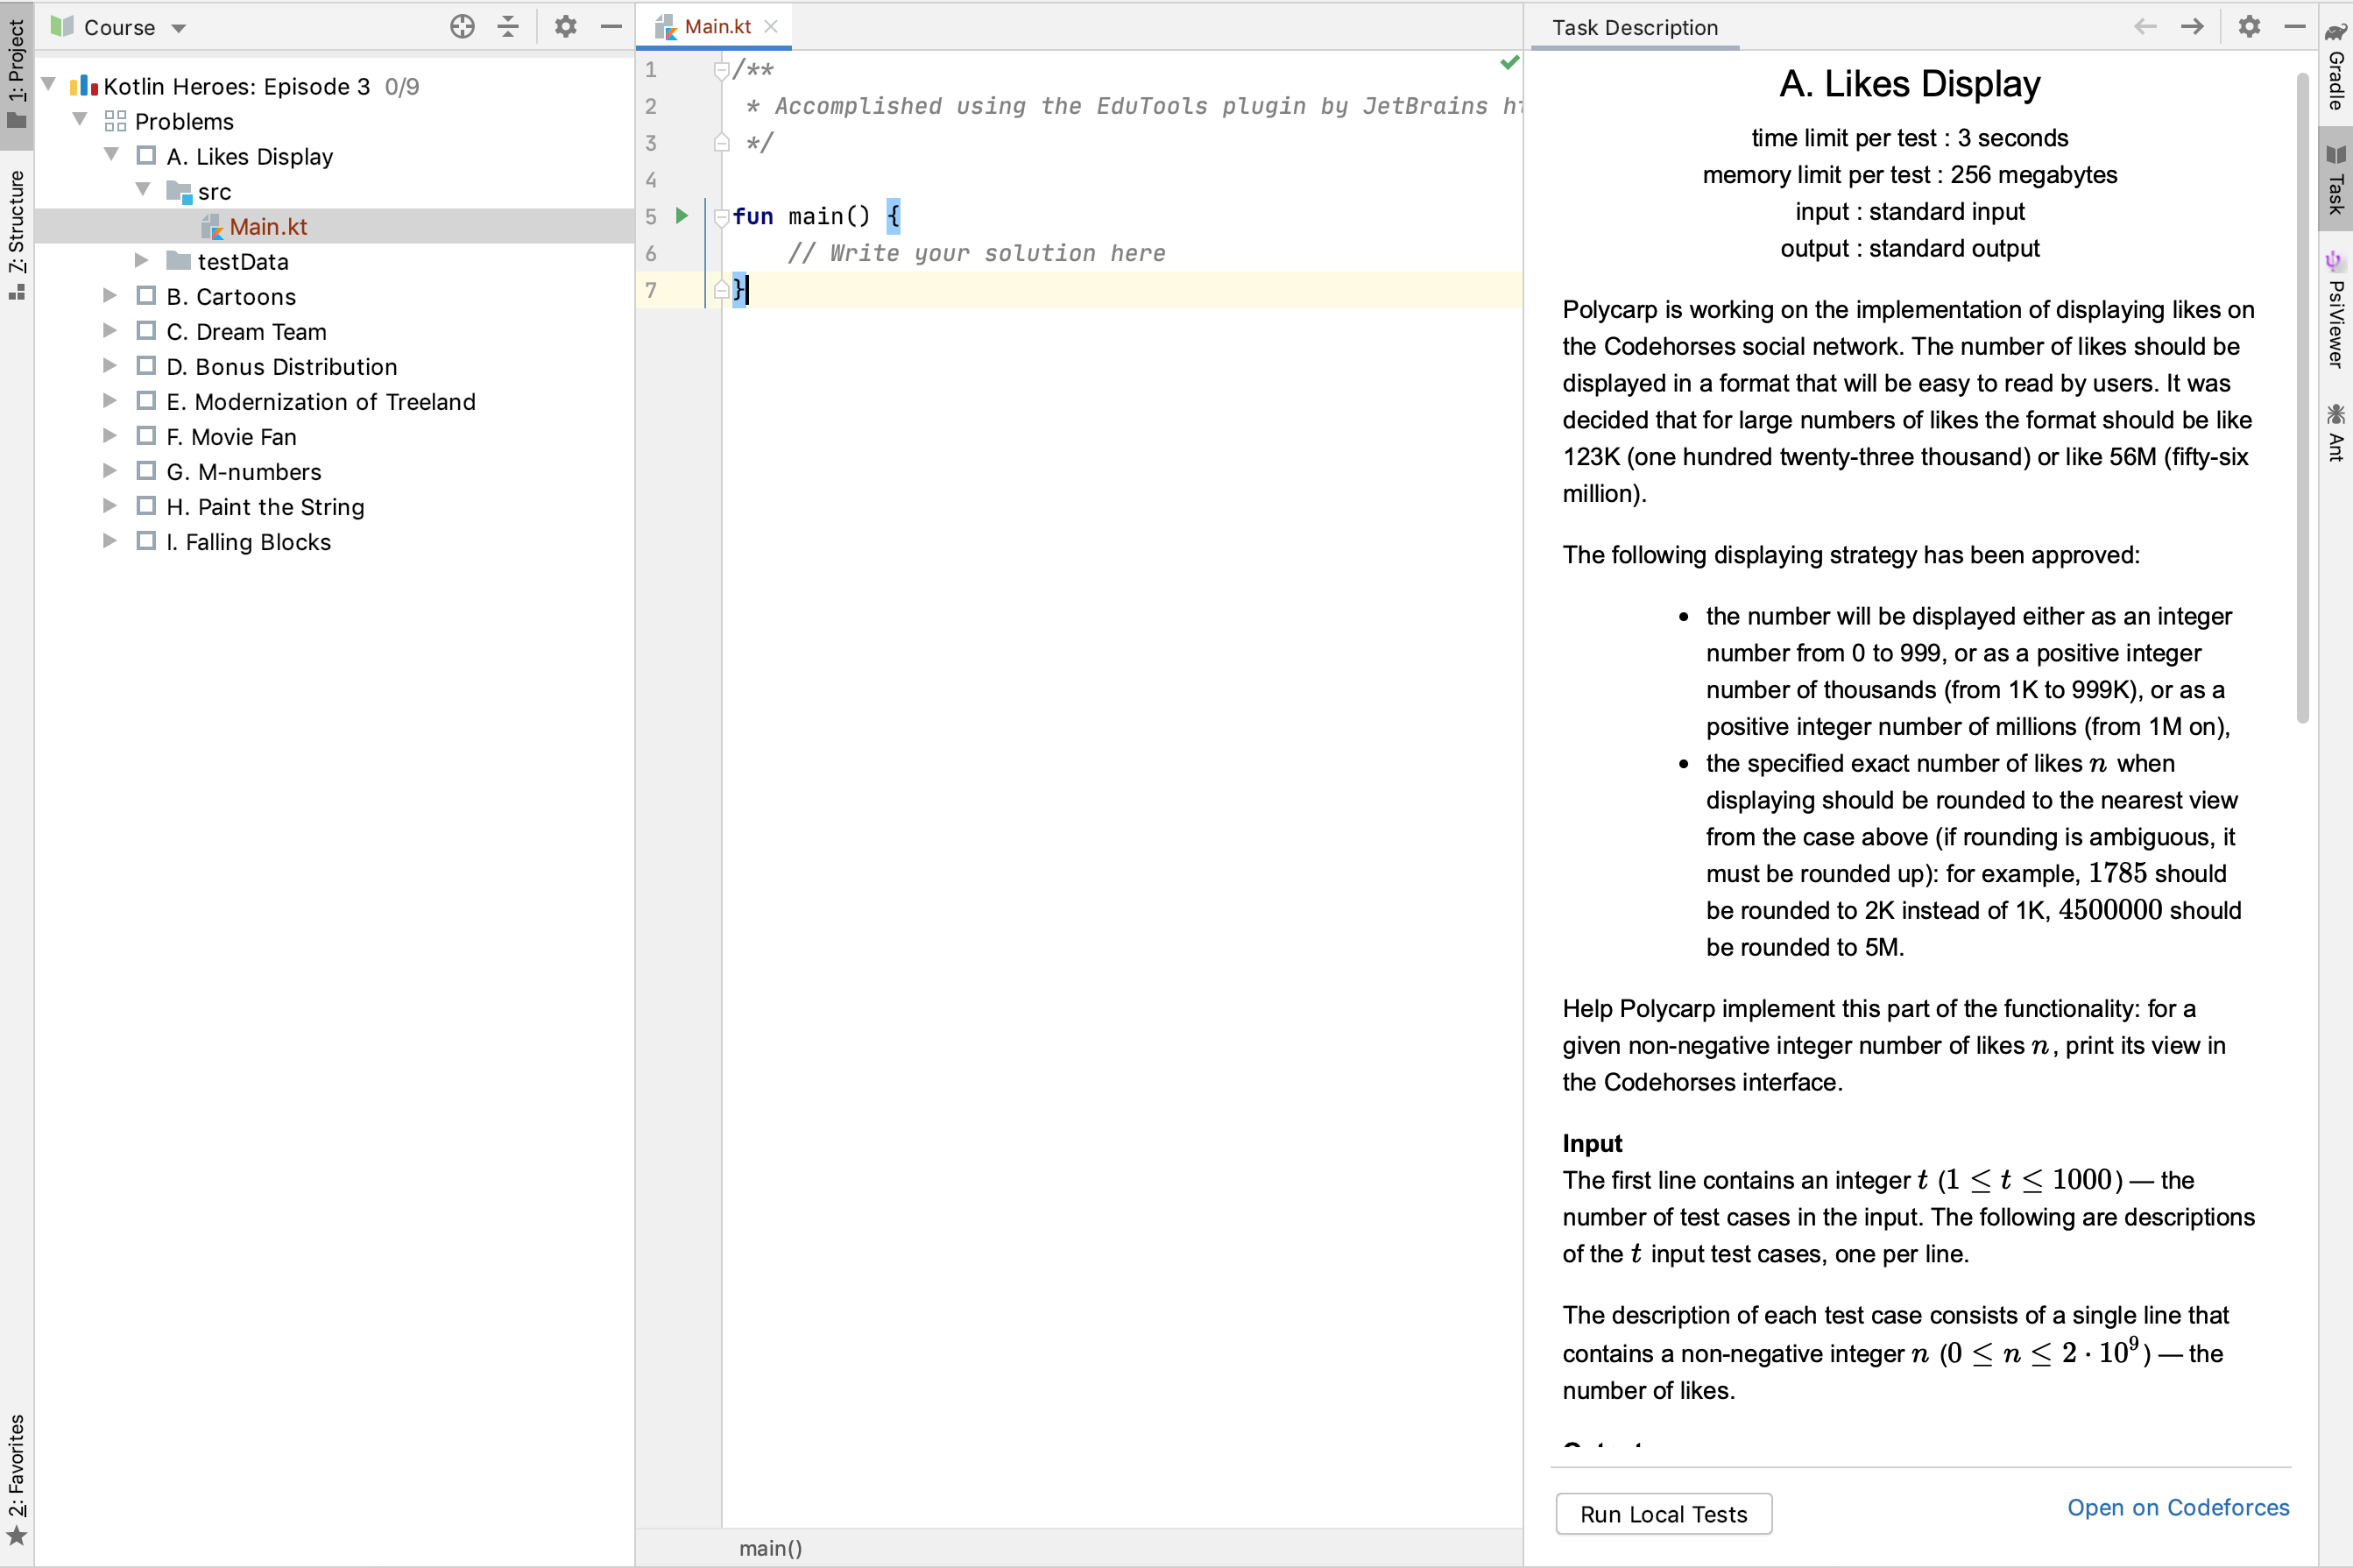Go to previous task with back arrow

click(x=2145, y=27)
